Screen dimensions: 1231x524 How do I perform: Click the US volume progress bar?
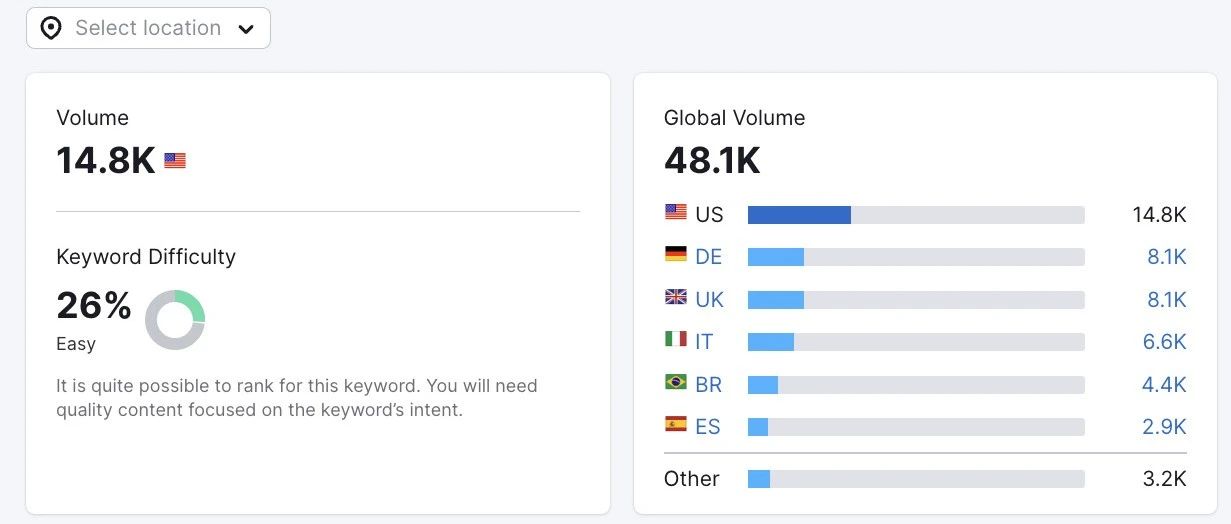pyautogui.click(x=915, y=215)
